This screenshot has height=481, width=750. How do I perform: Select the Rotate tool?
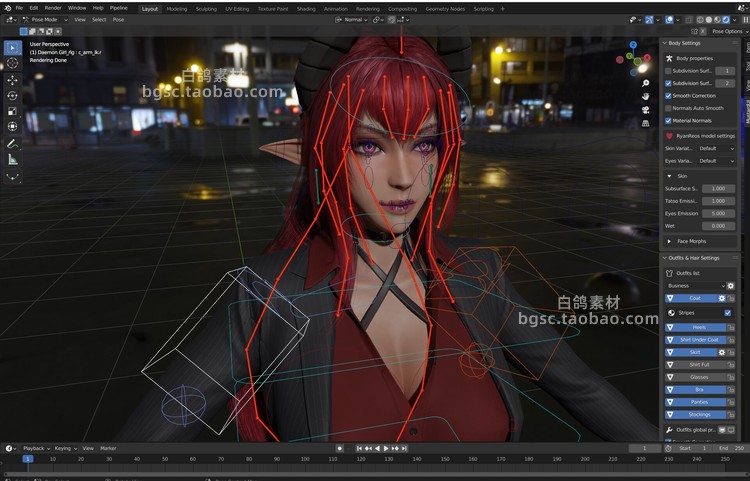12,96
